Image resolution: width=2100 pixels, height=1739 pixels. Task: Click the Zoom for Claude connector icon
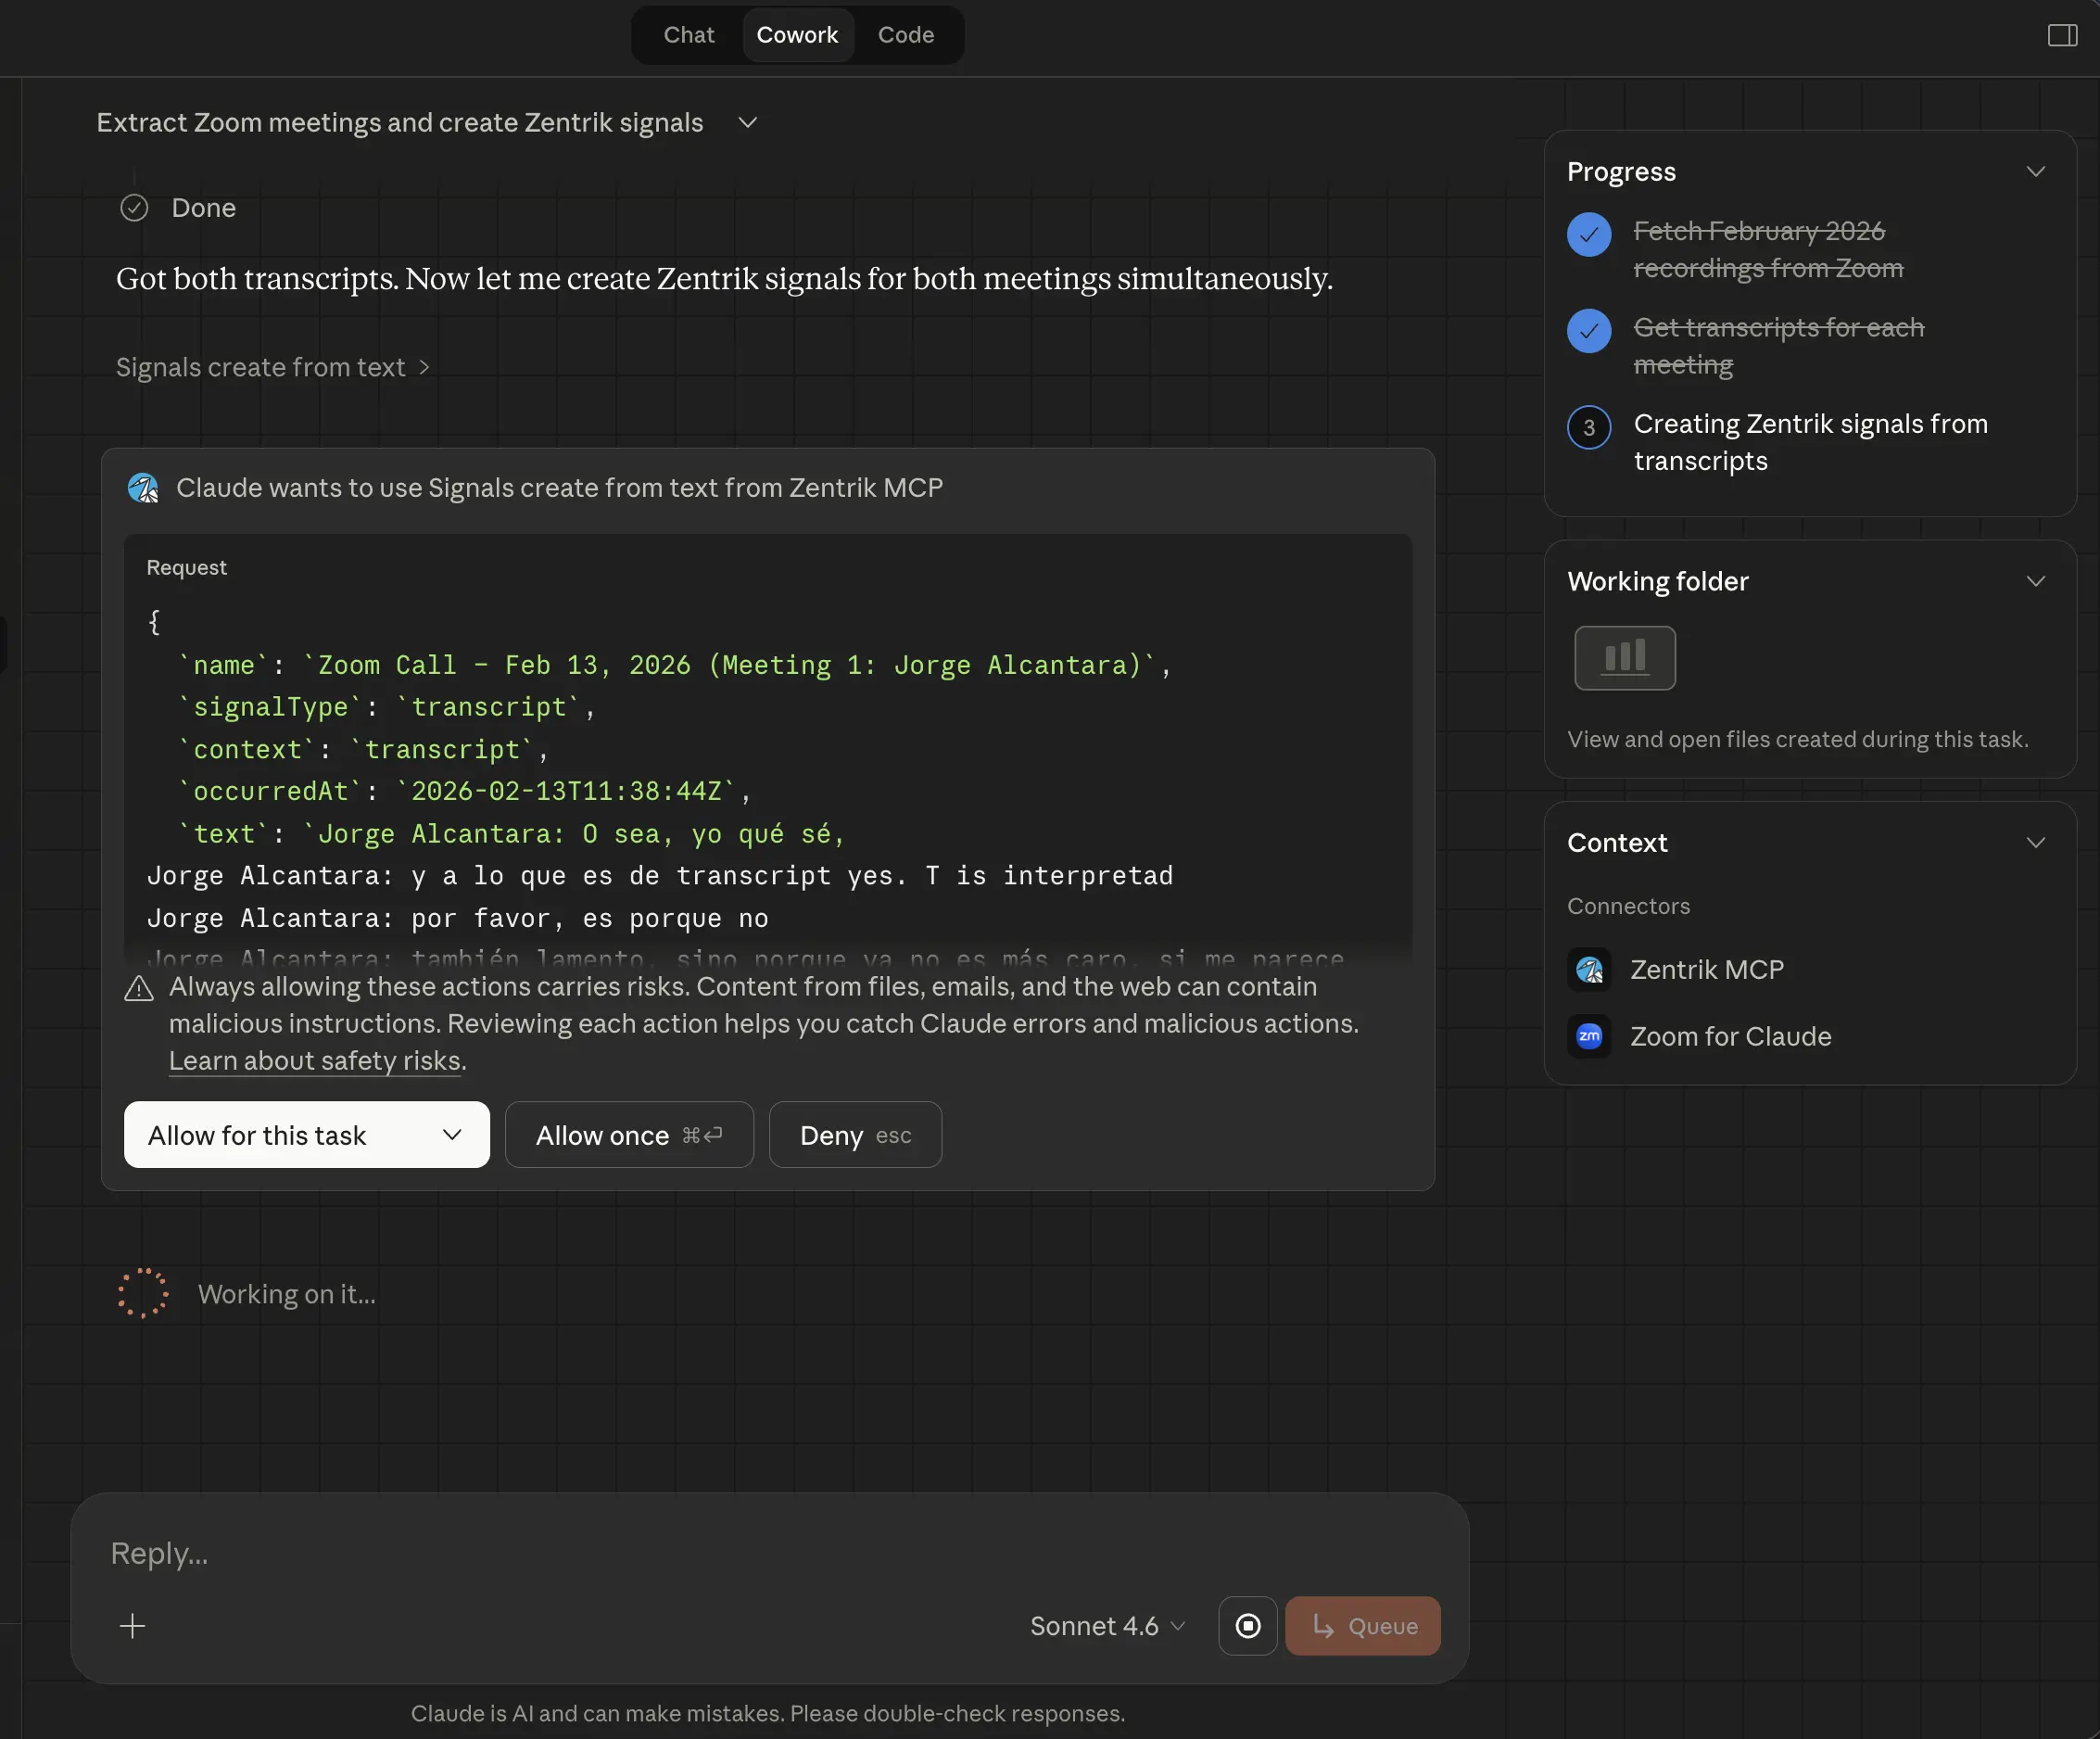1588,1036
